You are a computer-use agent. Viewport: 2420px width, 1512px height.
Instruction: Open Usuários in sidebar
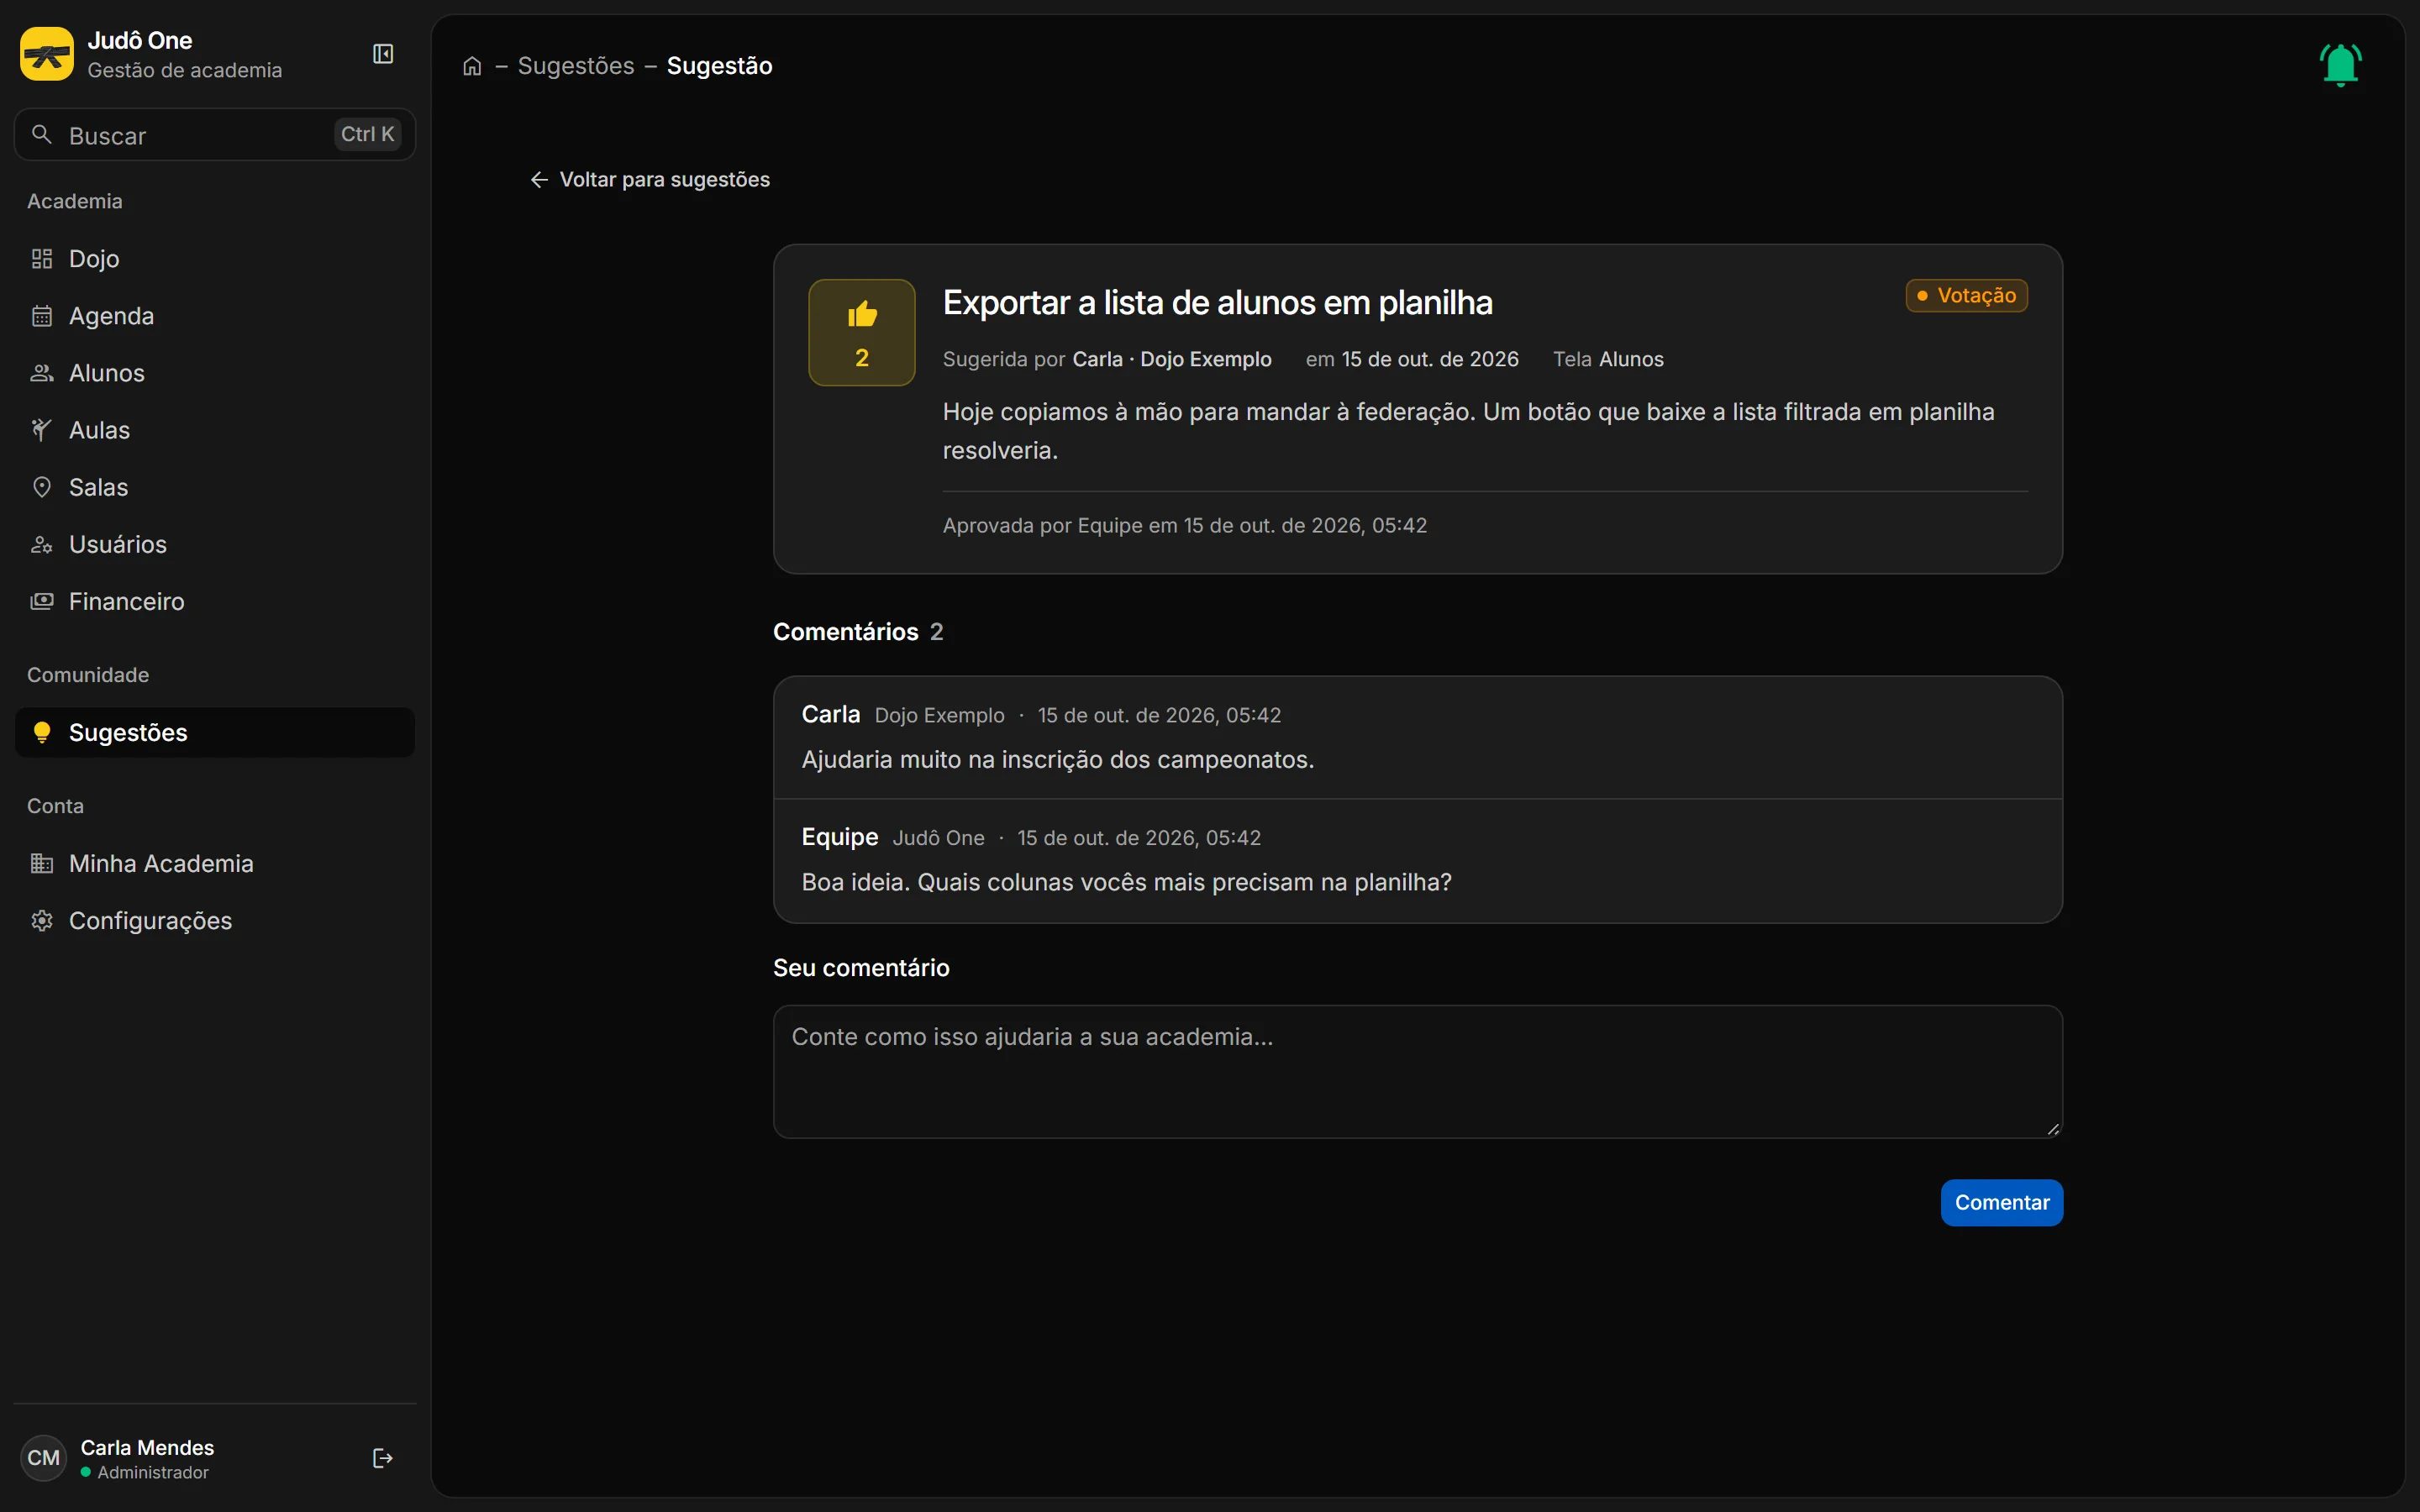[x=215, y=544]
